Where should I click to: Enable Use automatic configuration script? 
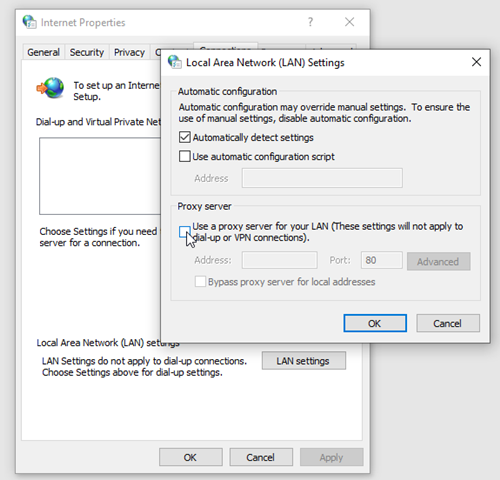pos(185,156)
